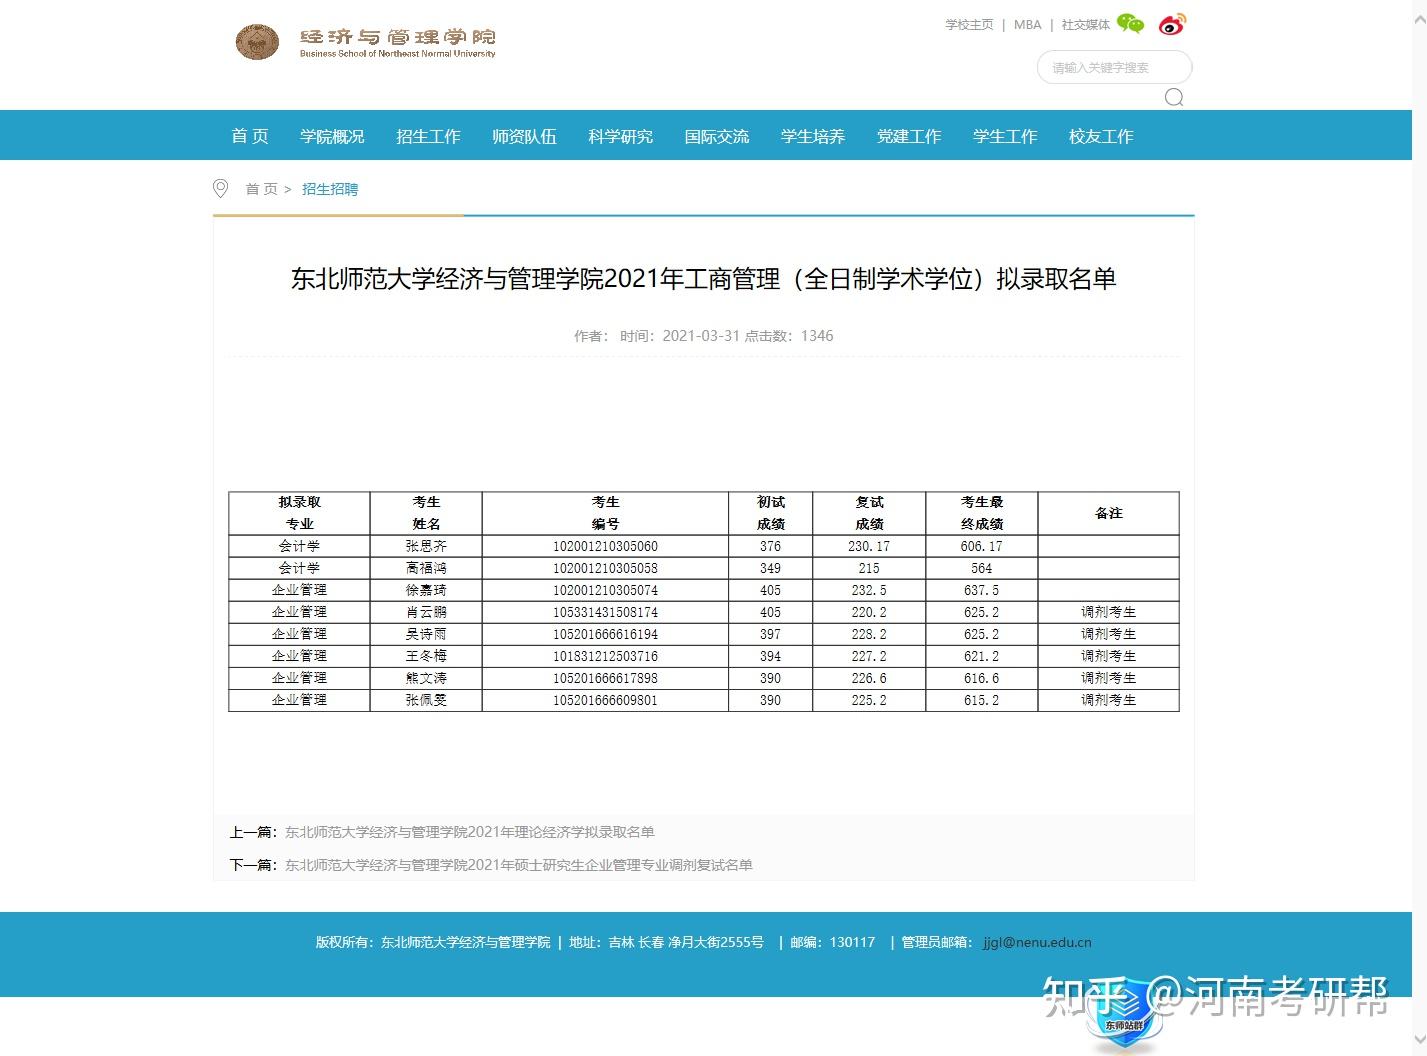Click candidate number 105201666616194
The height and width of the screenshot is (1056, 1427).
click(x=605, y=634)
